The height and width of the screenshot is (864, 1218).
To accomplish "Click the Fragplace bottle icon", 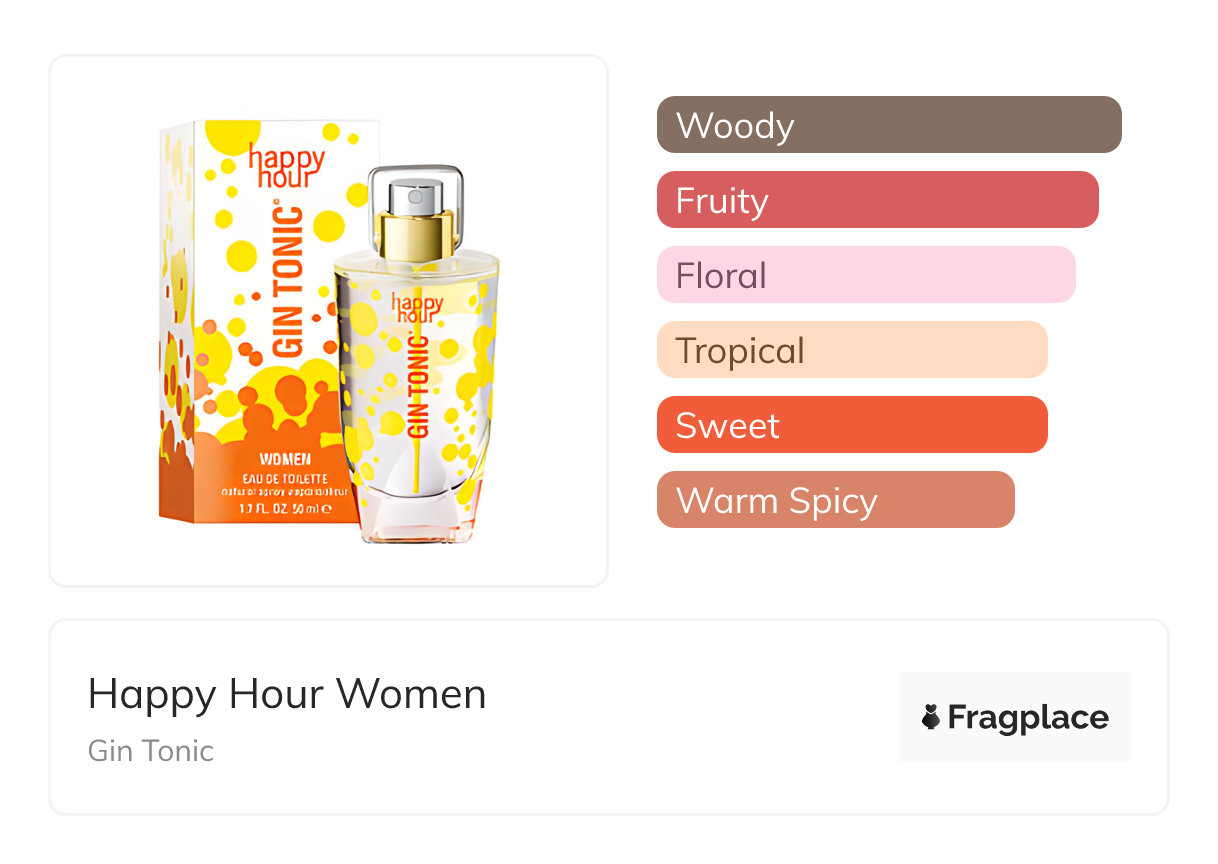I will click(931, 717).
